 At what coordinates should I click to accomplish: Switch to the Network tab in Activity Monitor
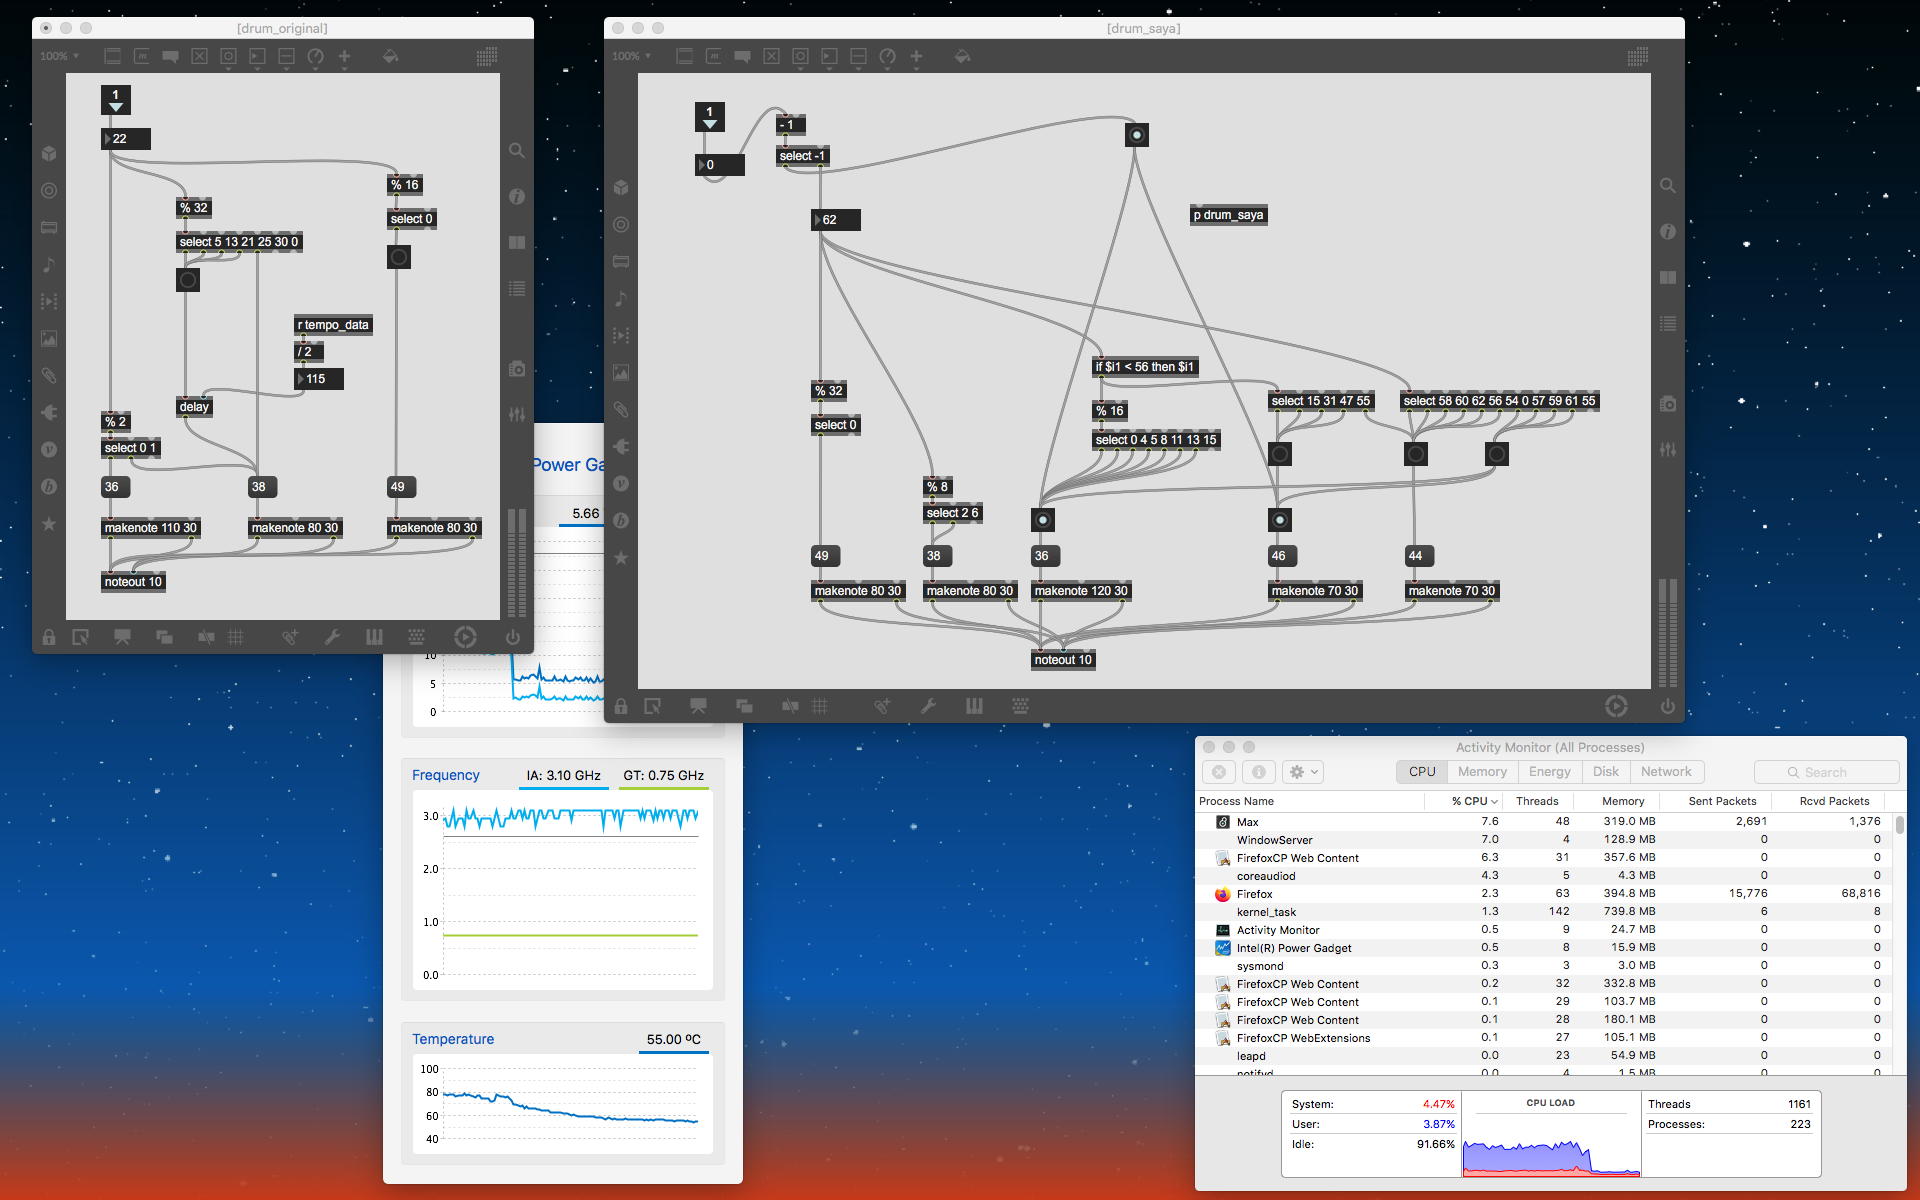[1666, 772]
